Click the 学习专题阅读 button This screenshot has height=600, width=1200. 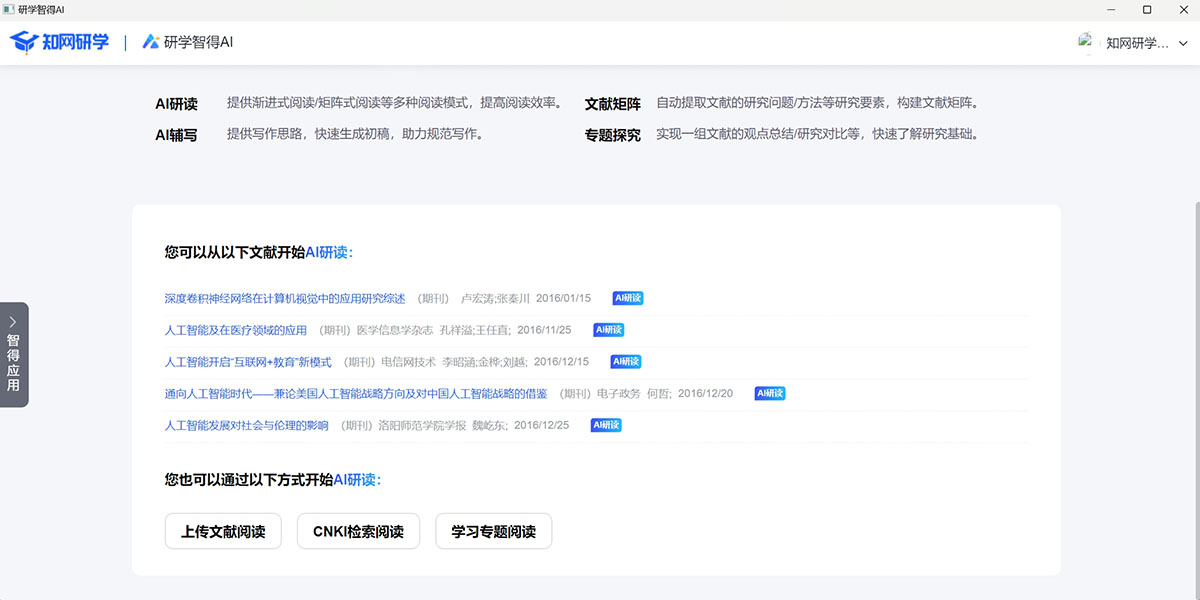click(493, 532)
